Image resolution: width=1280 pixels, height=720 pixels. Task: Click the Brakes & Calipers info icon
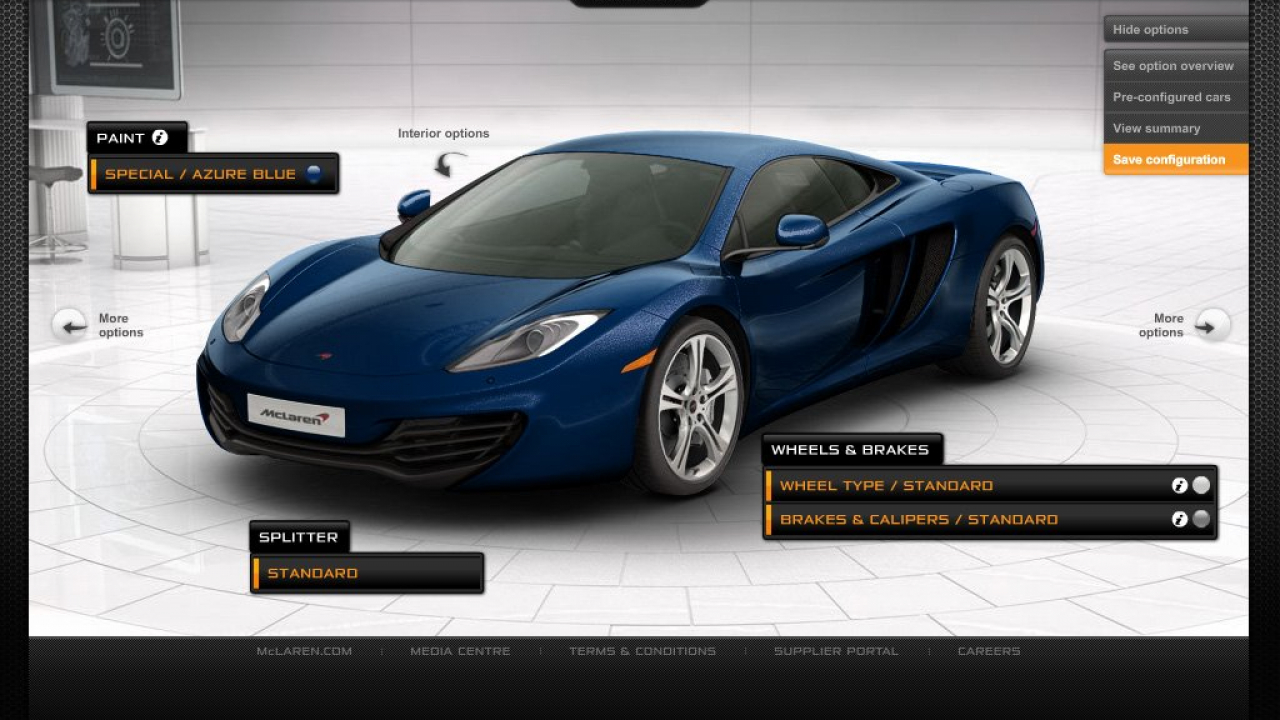point(1179,519)
